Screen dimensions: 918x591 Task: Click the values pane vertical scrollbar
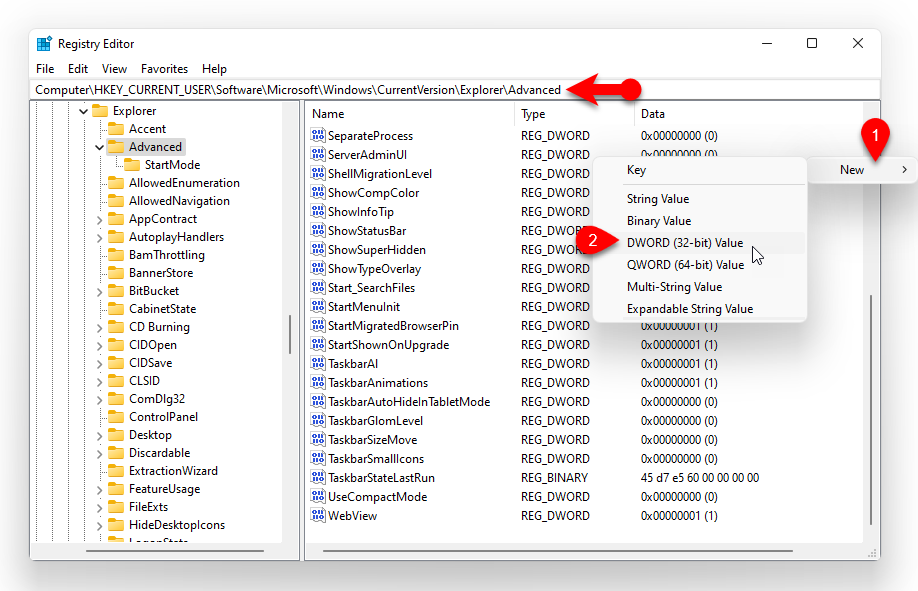click(871, 409)
